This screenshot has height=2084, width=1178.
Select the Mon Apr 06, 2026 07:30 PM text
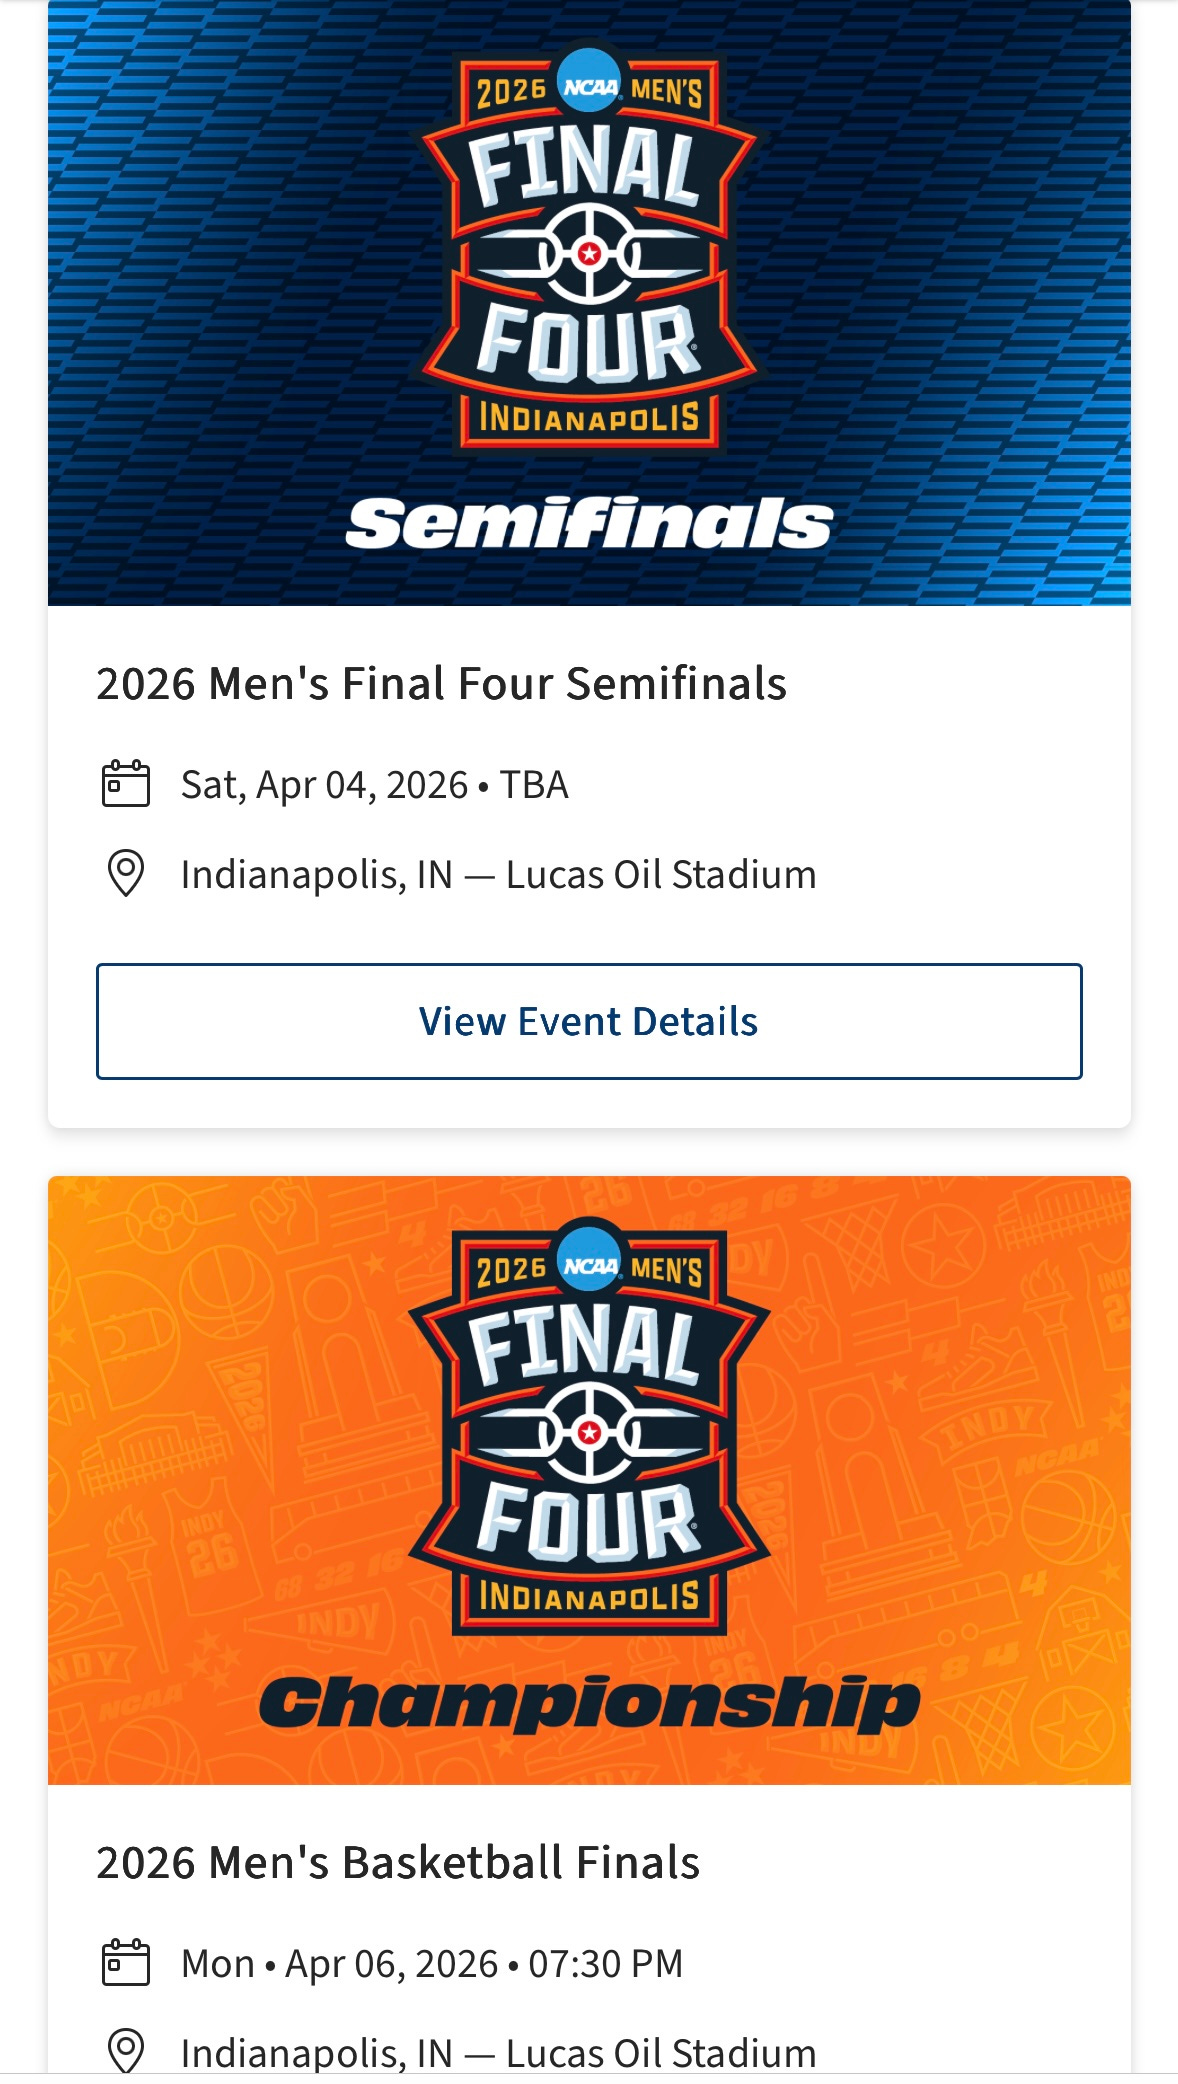pyautogui.click(x=432, y=1964)
